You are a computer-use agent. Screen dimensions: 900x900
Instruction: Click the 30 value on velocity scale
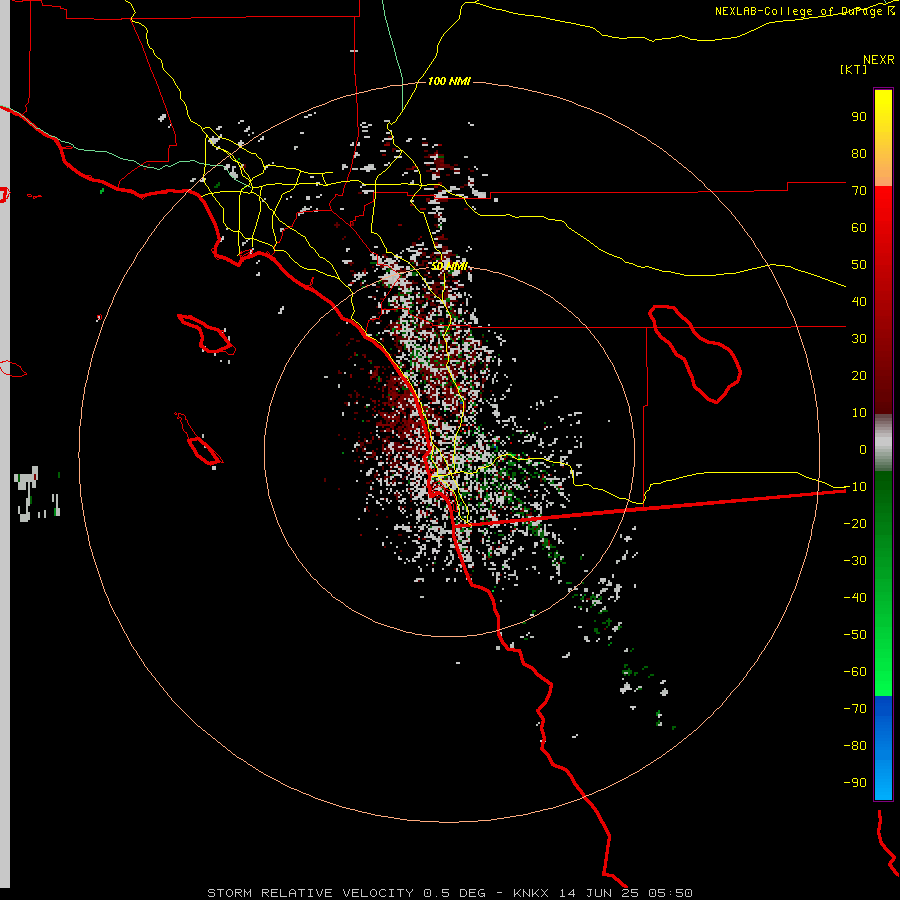click(x=859, y=339)
